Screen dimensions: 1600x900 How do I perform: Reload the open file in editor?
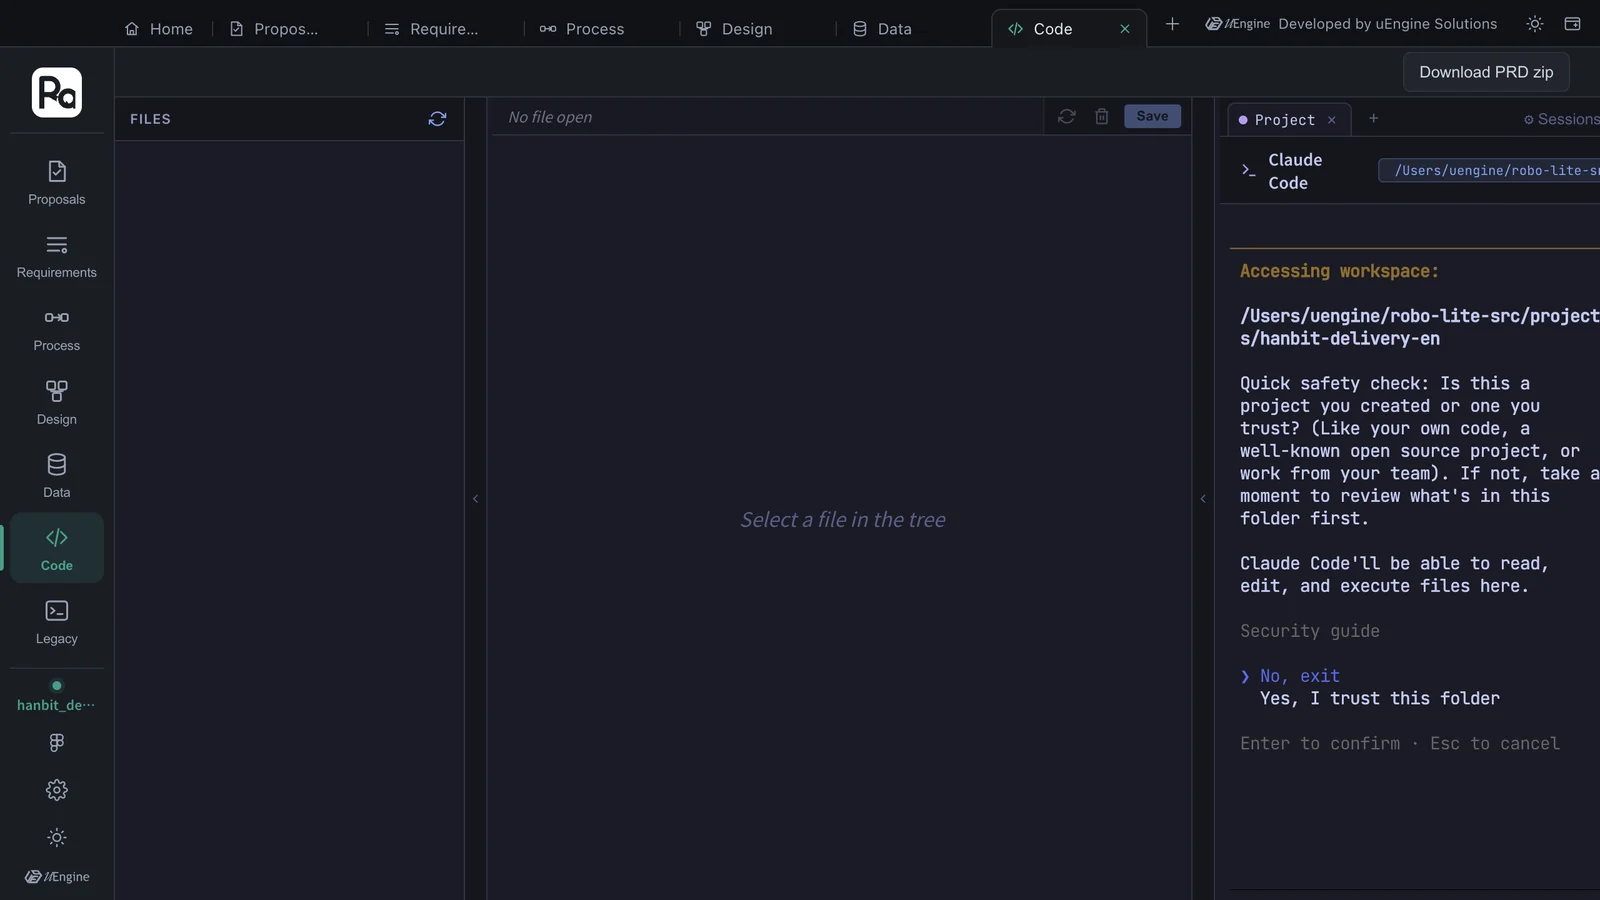click(1067, 116)
